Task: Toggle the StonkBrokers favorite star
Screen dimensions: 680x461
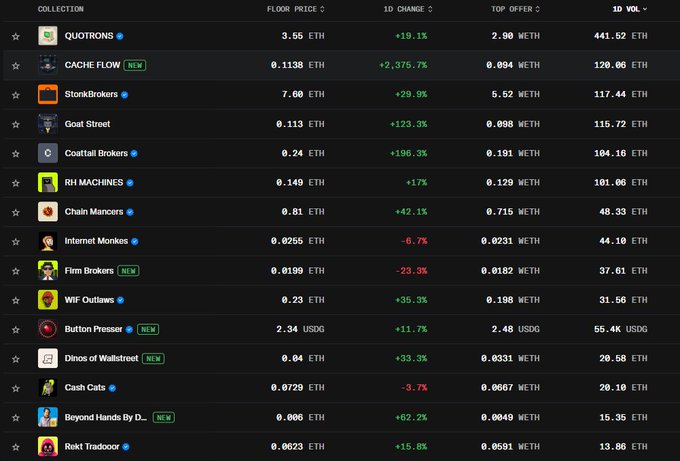Action: pyautogui.click(x=16, y=95)
